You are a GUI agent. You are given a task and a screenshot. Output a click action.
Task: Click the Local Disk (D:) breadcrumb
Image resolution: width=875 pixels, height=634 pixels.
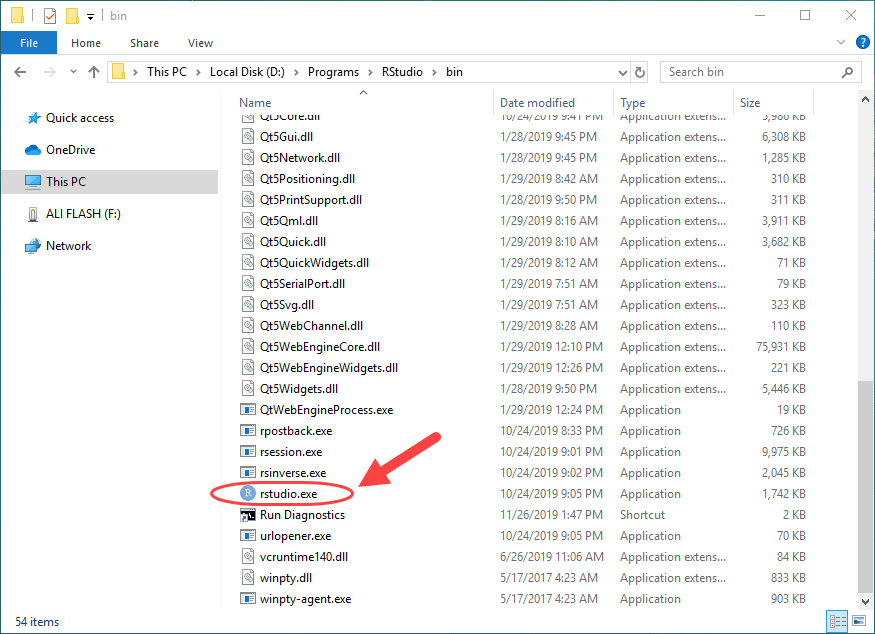247,72
